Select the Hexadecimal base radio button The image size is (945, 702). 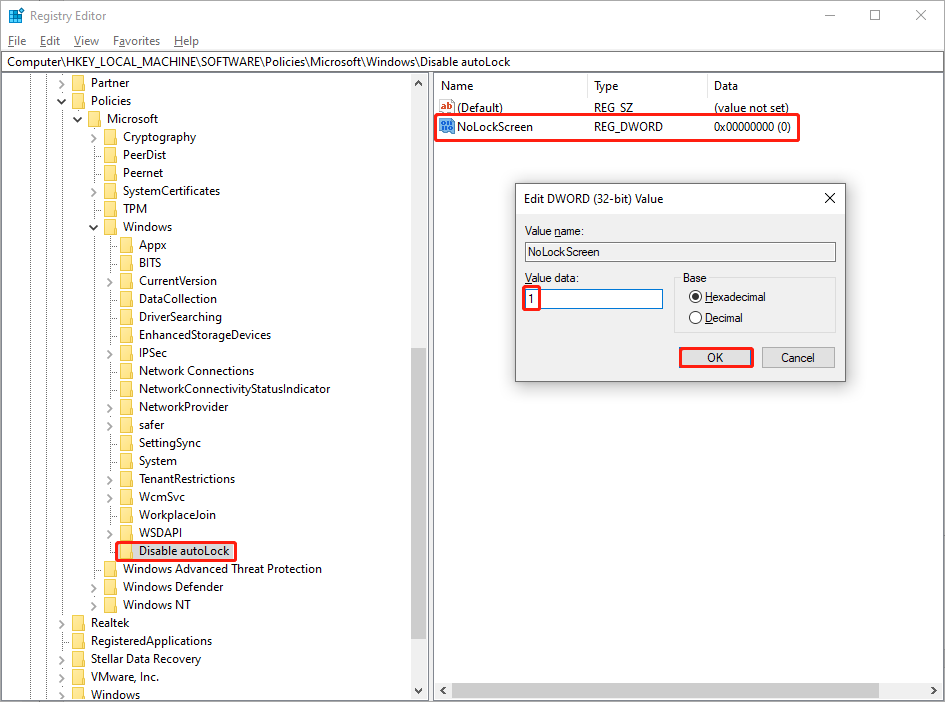coord(695,297)
